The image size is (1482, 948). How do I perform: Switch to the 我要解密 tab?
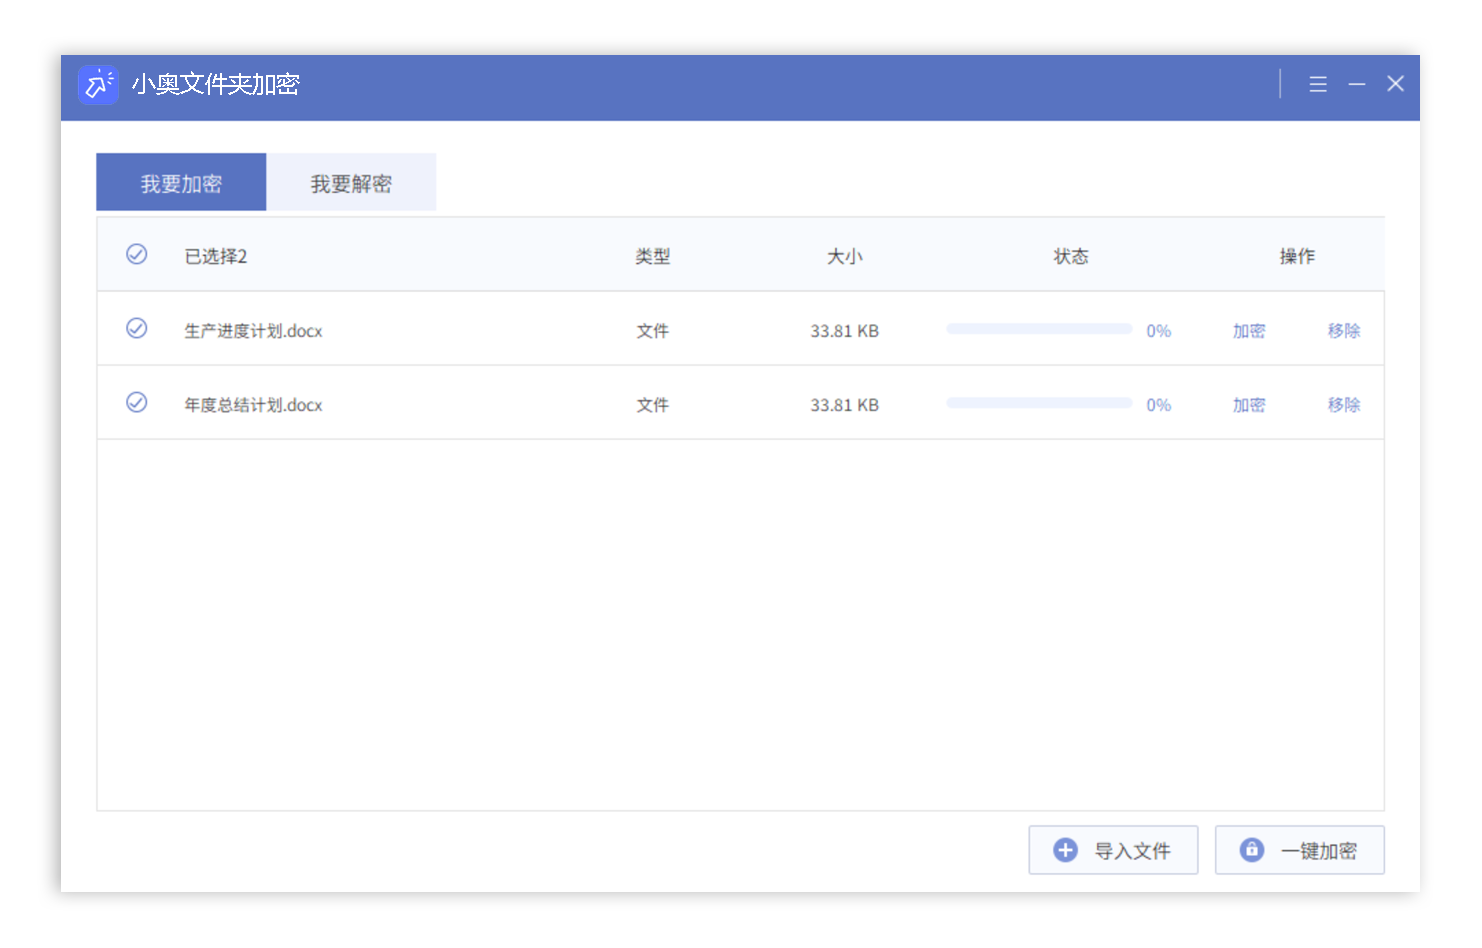point(351,183)
